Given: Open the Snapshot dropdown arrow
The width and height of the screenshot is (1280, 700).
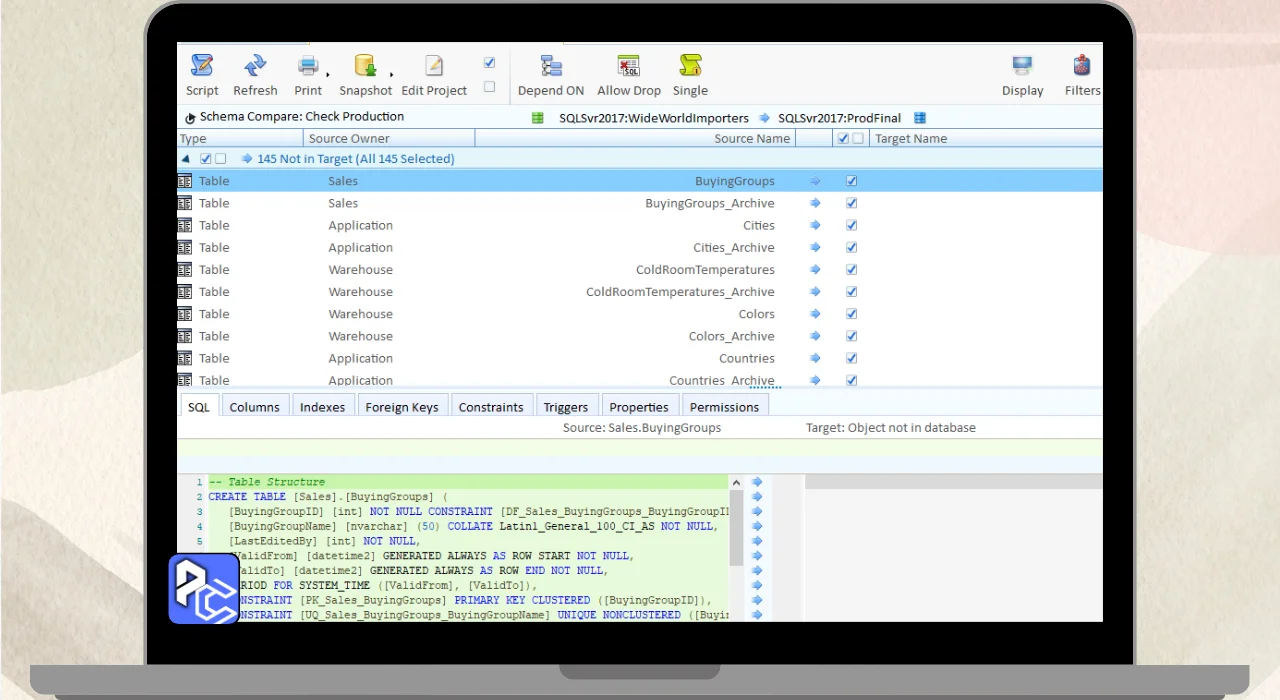Looking at the screenshot, I should [x=391, y=74].
